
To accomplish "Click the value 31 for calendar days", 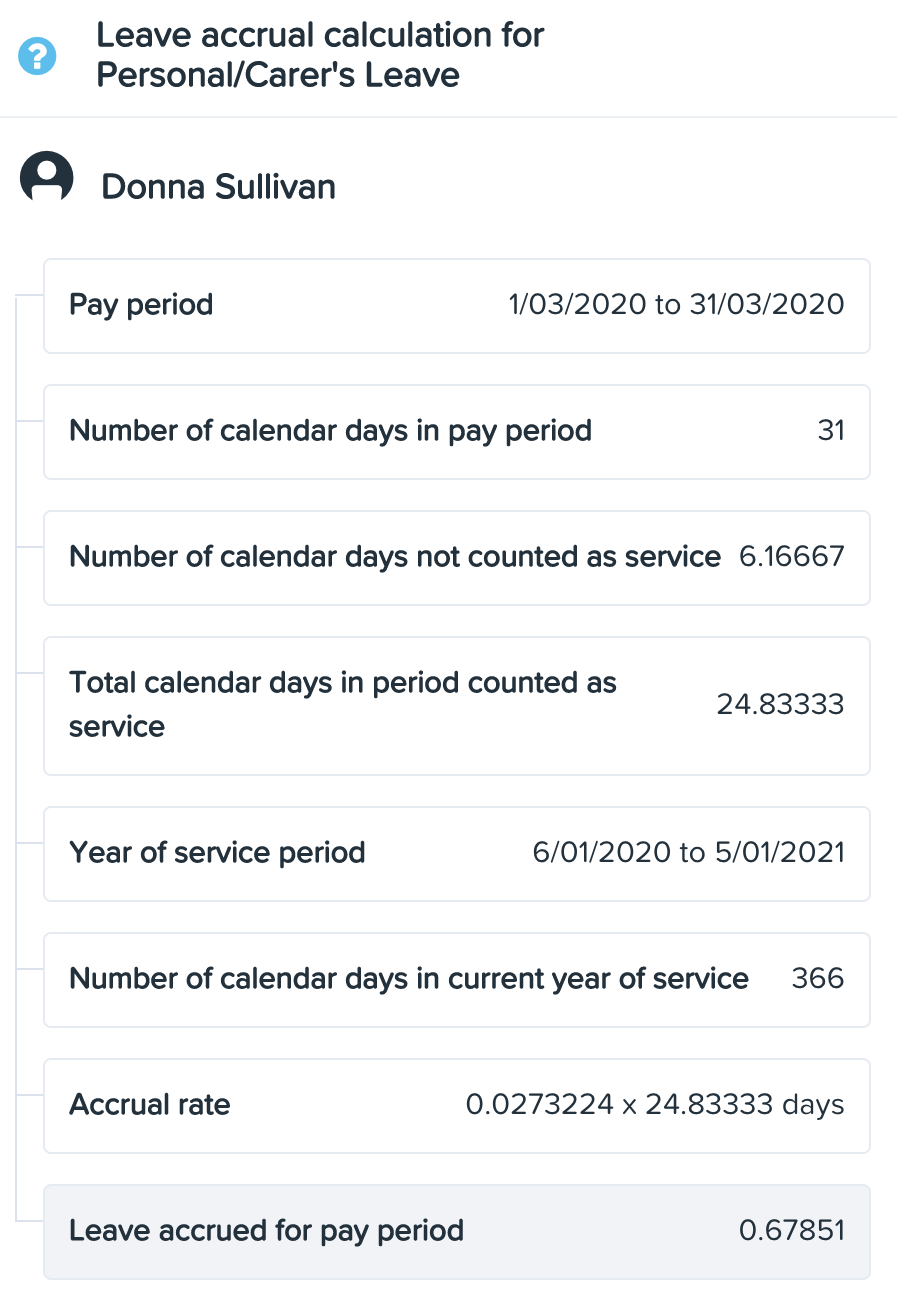I will tap(831, 431).
